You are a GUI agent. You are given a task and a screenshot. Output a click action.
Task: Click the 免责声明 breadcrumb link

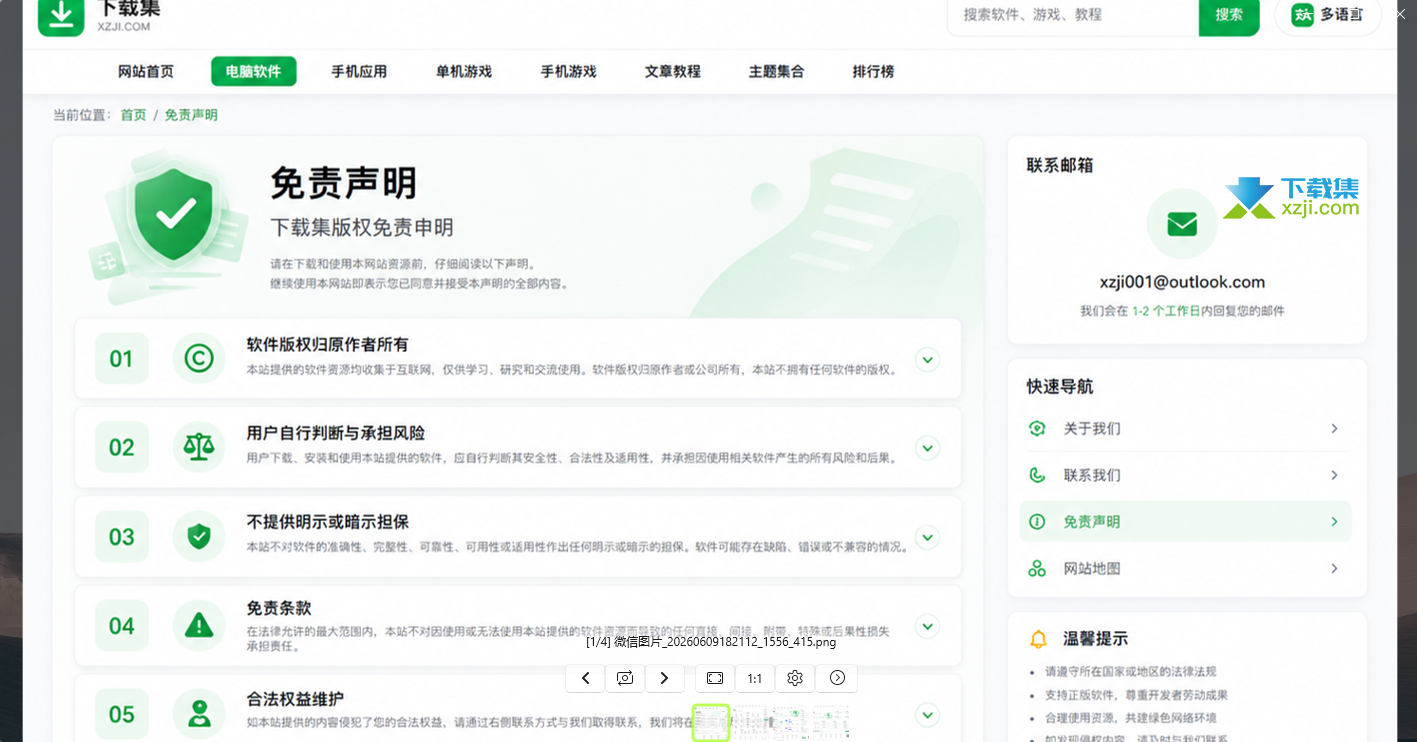click(x=191, y=115)
